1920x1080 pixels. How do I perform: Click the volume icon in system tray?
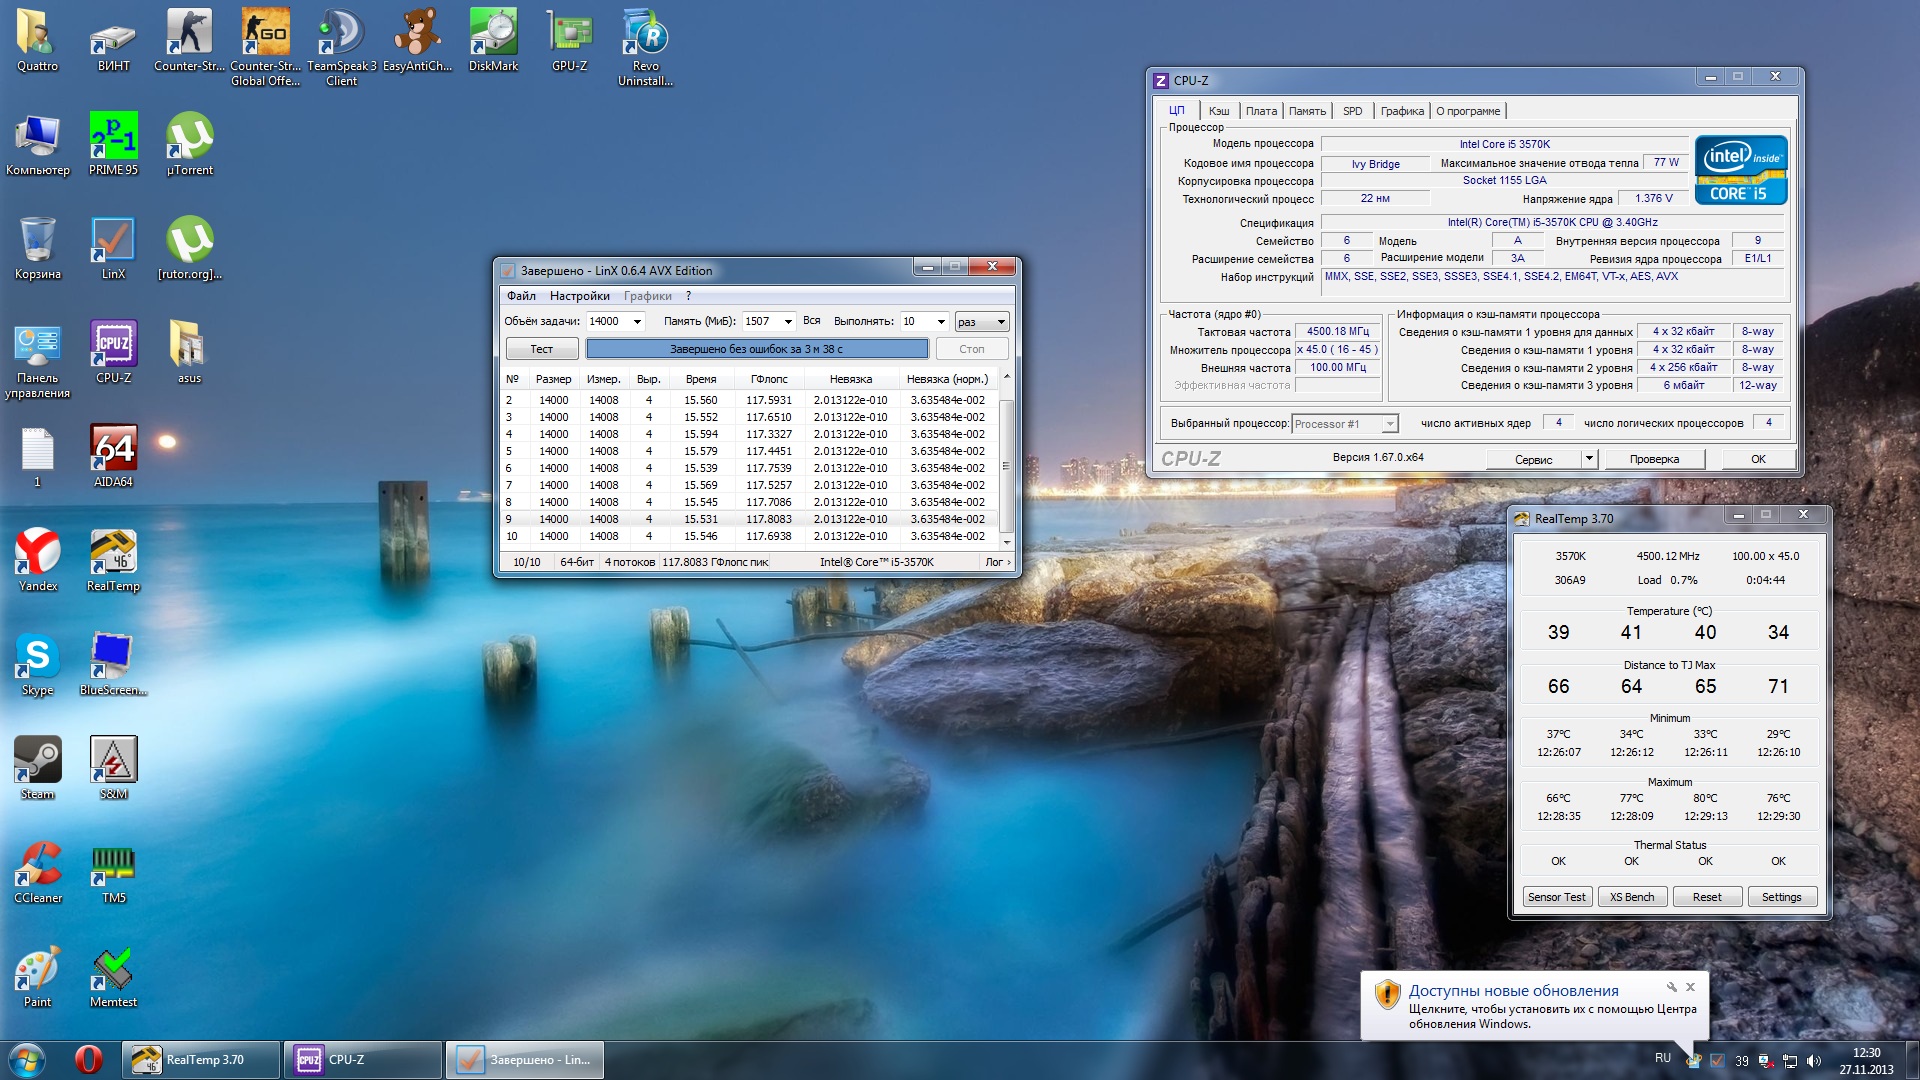pyautogui.click(x=1814, y=1061)
